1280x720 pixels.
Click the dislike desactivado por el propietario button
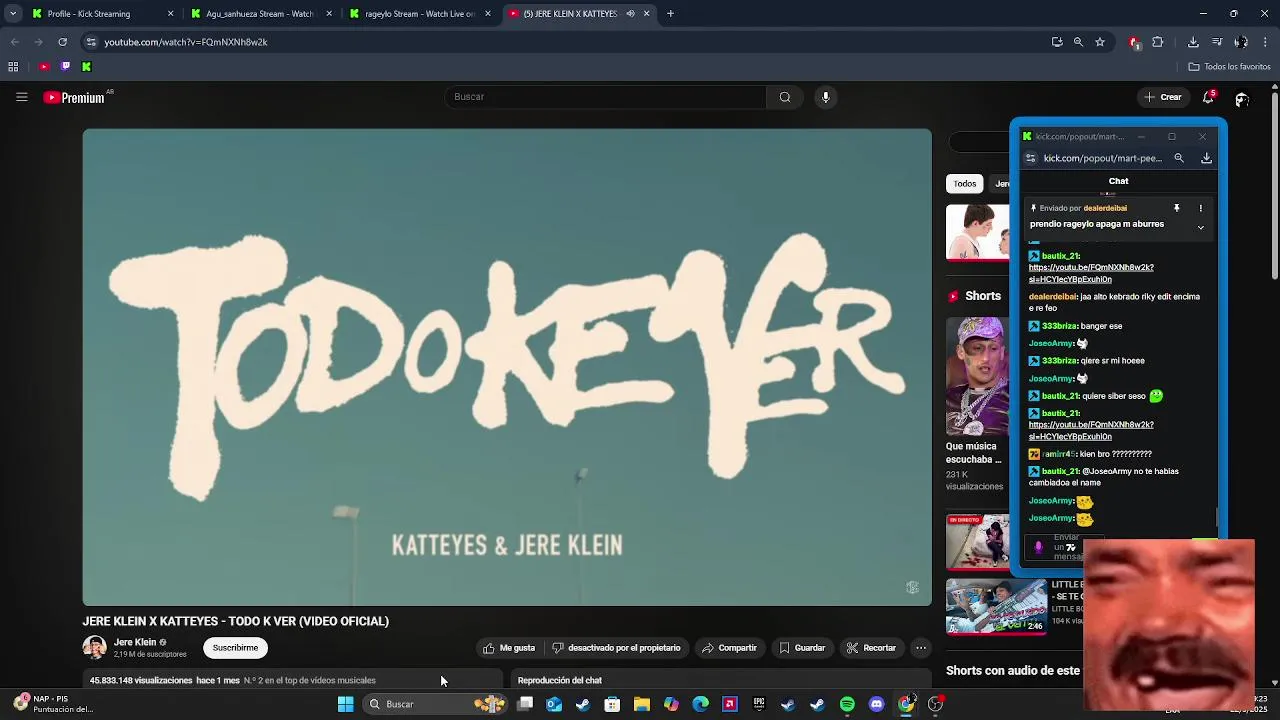click(x=616, y=648)
